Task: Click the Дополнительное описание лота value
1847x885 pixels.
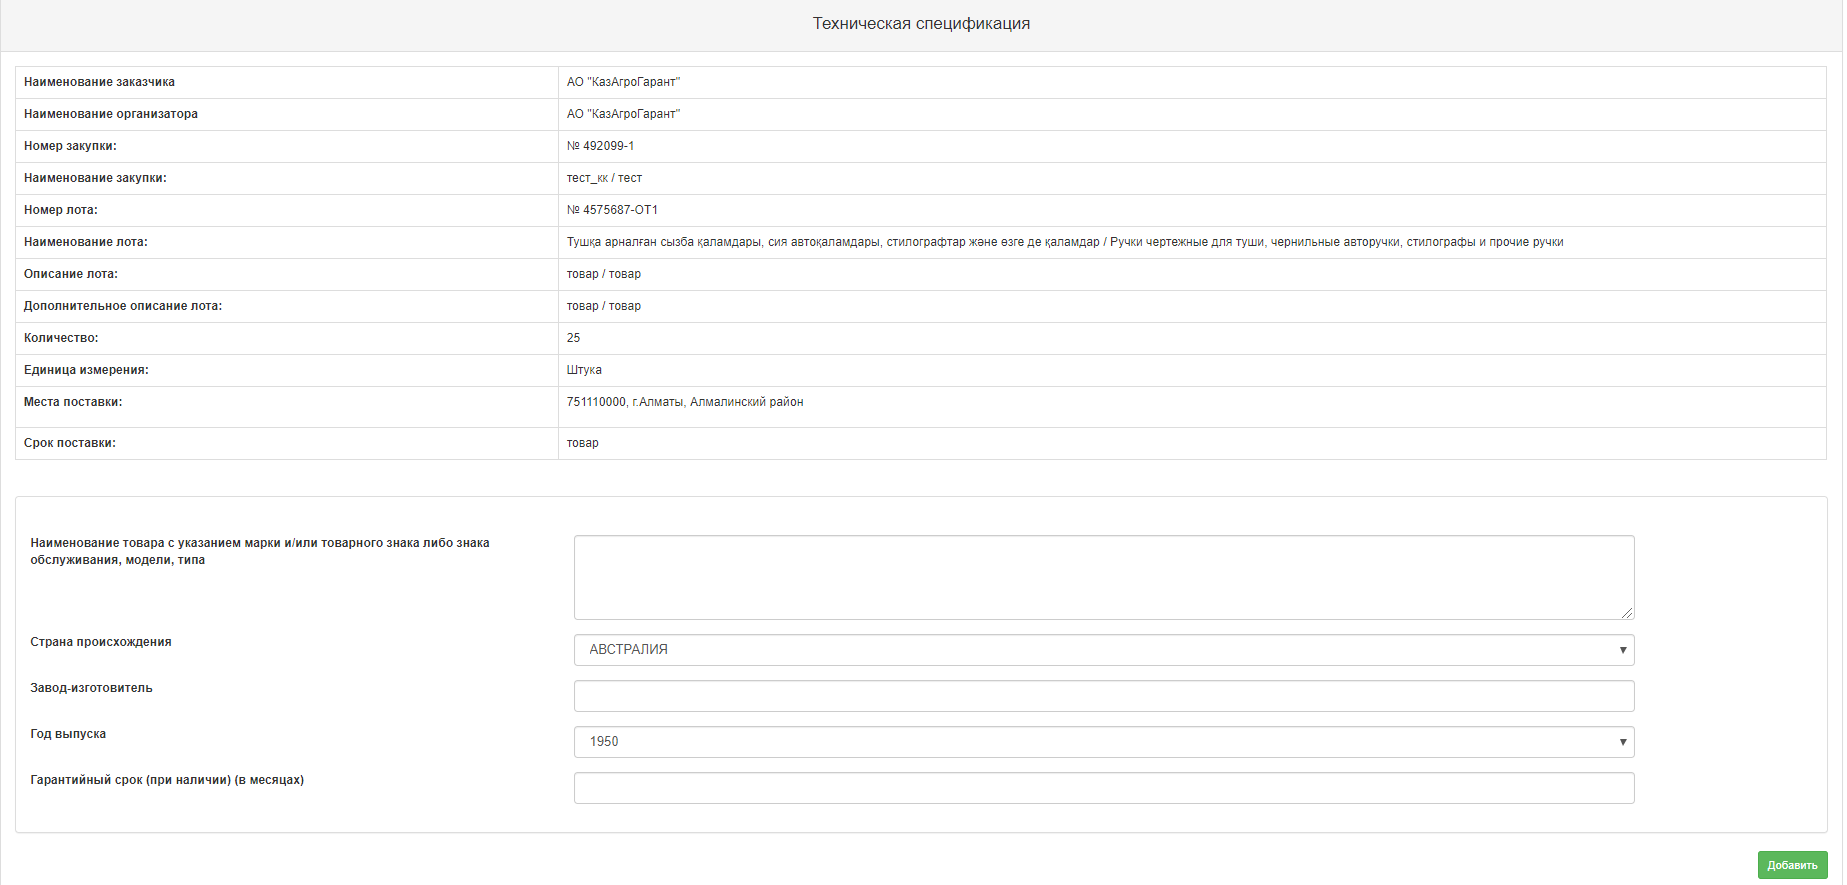Action: click(604, 306)
